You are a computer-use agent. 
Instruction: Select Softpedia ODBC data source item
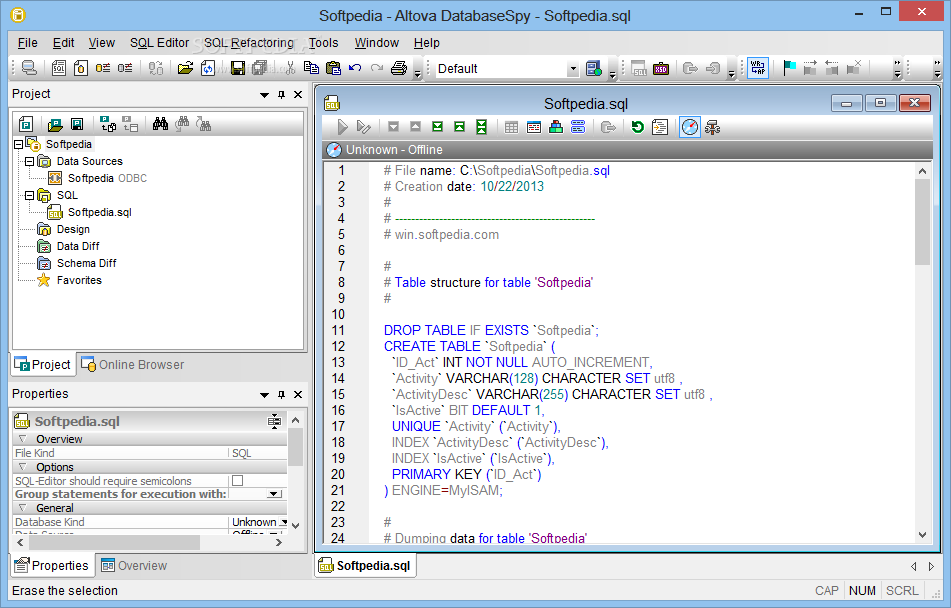tap(97, 178)
